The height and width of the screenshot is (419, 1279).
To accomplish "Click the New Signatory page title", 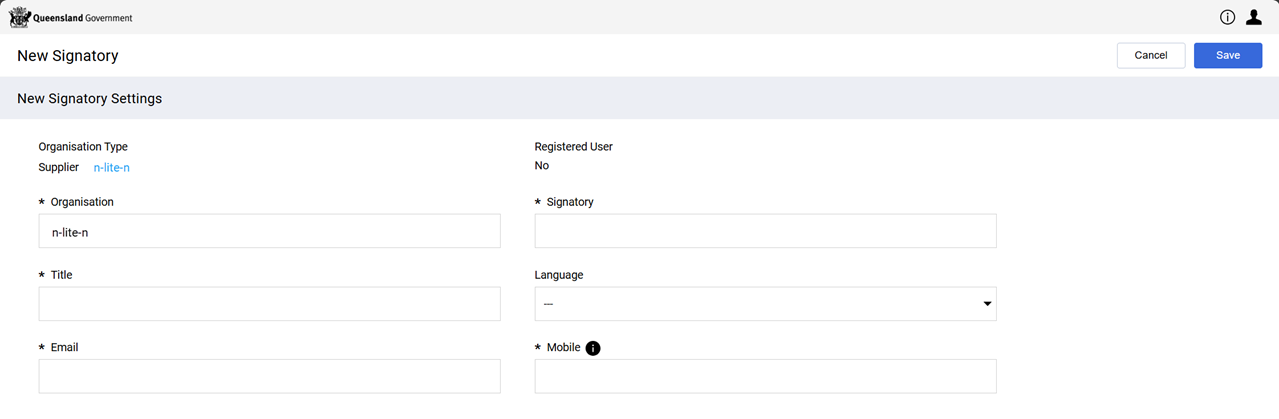I will tap(68, 56).
